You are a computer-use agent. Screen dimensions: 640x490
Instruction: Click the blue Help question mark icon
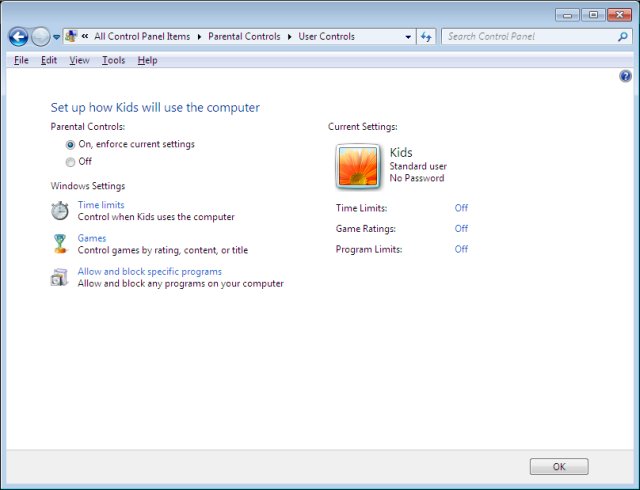click(x=625, y=76)
